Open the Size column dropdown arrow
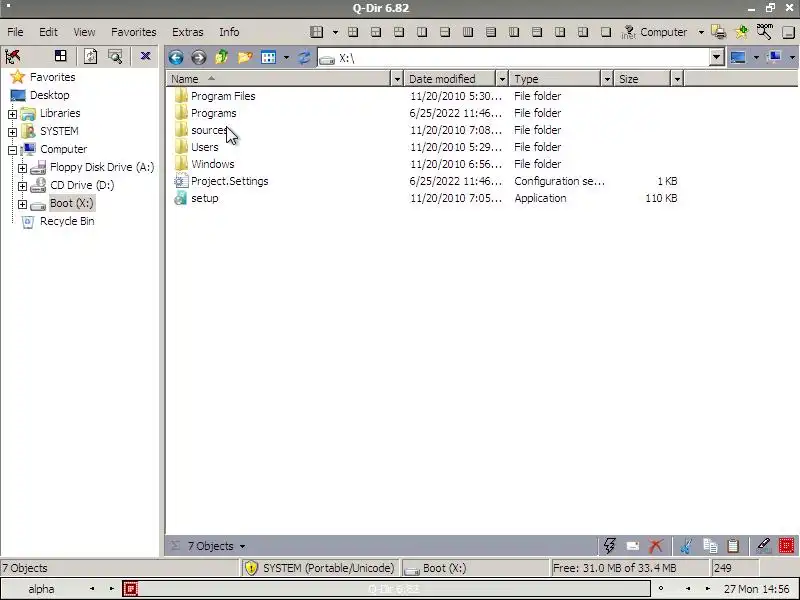Viewport: 800px width, 600px height. tap(677, 79)
